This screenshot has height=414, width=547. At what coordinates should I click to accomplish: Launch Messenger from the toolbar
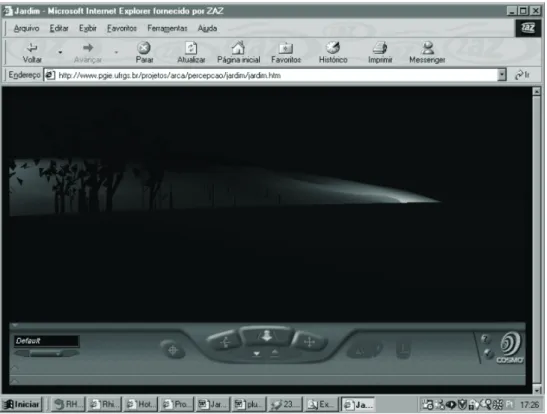pyautogui.click(x=427, y=52)
